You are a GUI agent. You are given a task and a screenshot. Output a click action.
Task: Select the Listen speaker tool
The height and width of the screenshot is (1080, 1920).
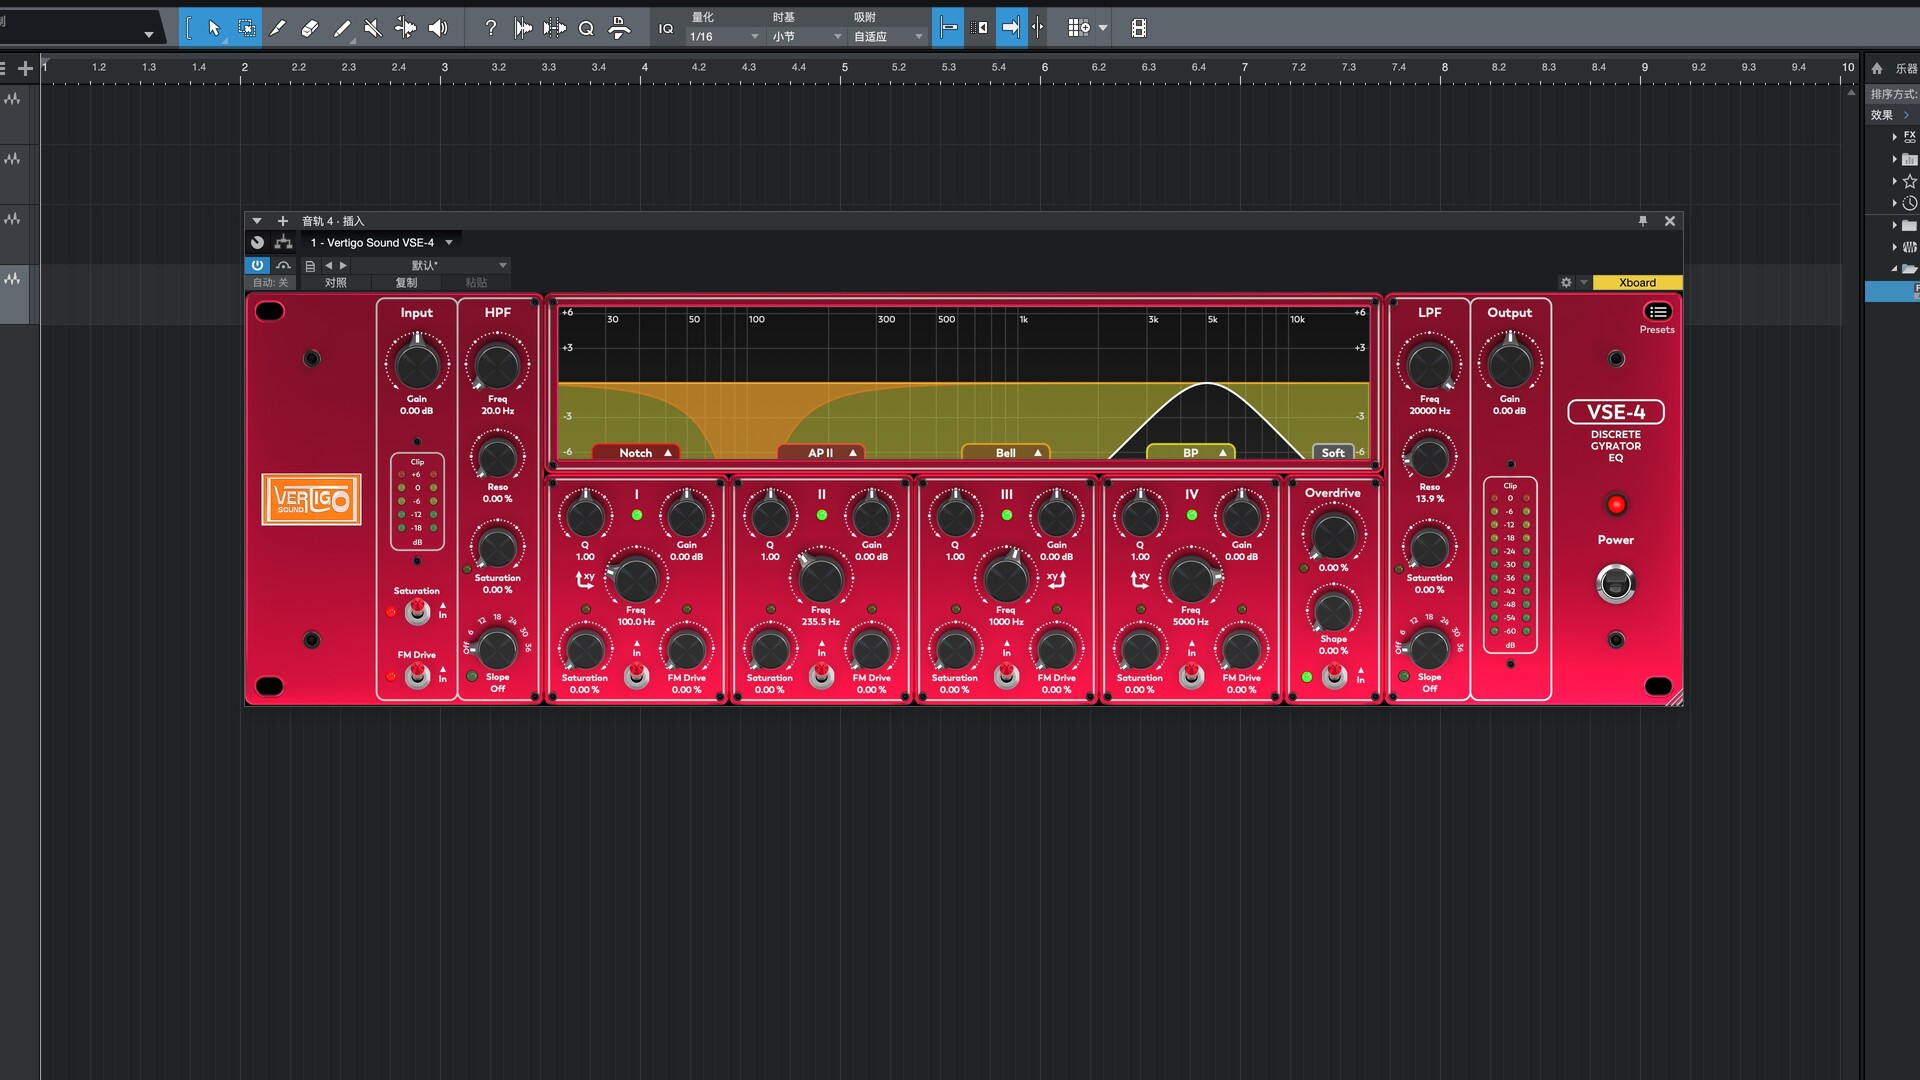(x=438, y=28)
